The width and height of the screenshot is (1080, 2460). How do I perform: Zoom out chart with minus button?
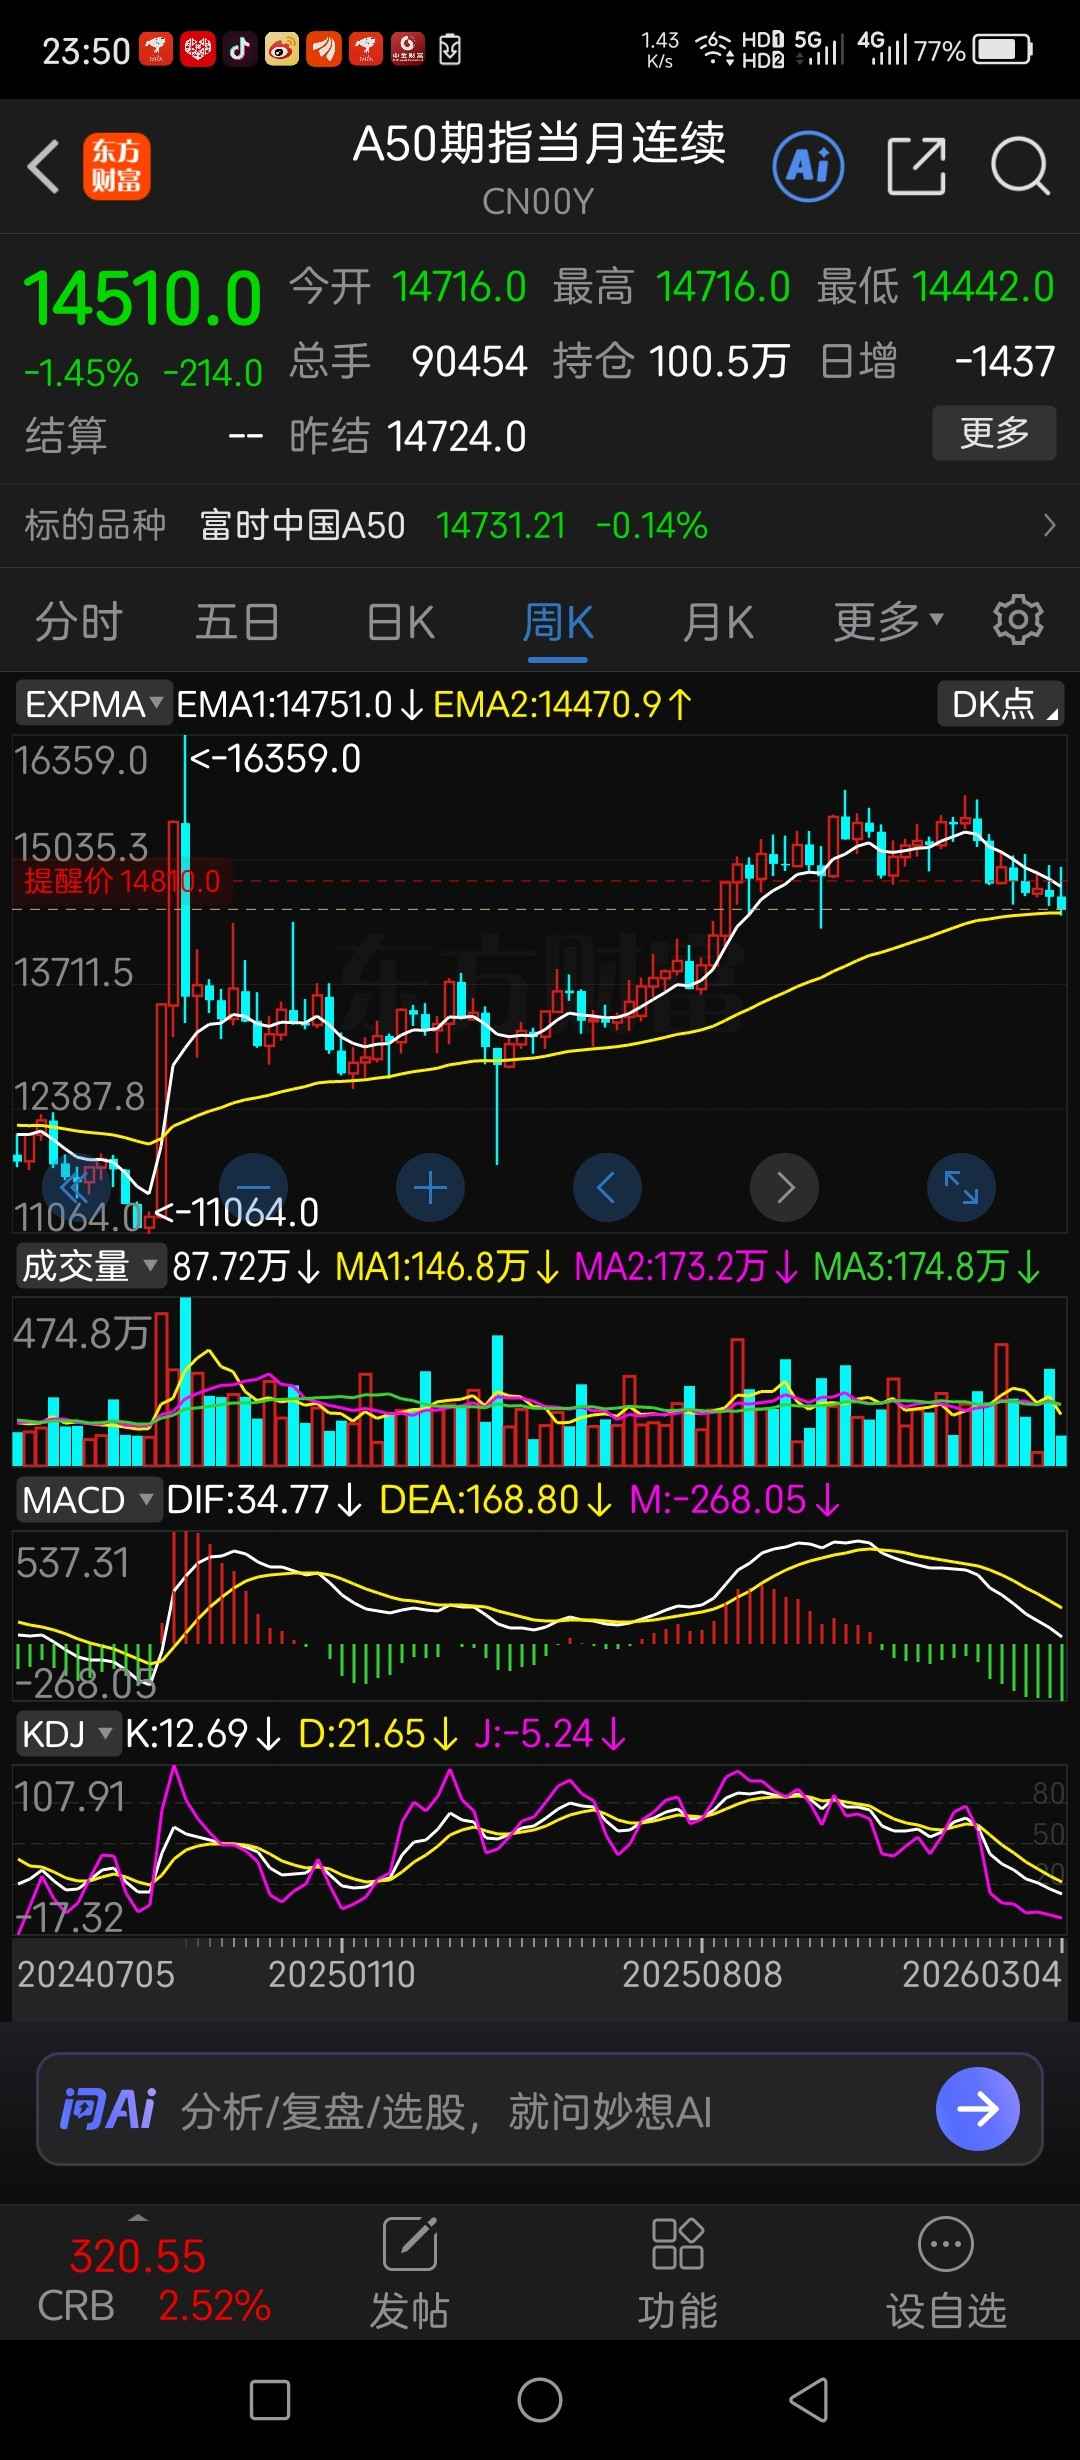(x=254, y=1188)
